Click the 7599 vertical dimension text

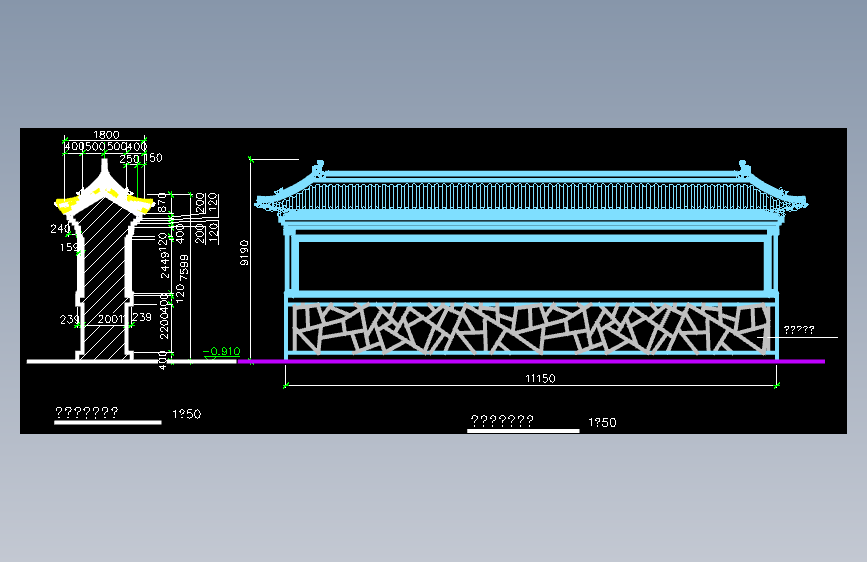pos(184,268)
